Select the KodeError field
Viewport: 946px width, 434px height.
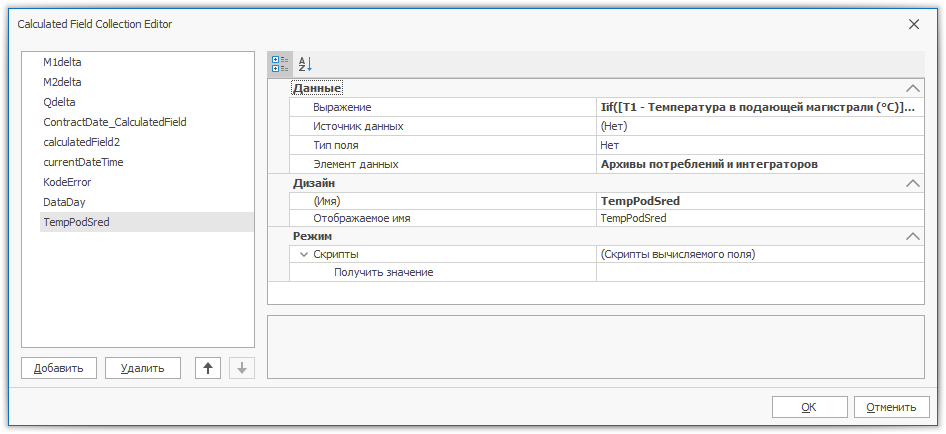[67, 182]
